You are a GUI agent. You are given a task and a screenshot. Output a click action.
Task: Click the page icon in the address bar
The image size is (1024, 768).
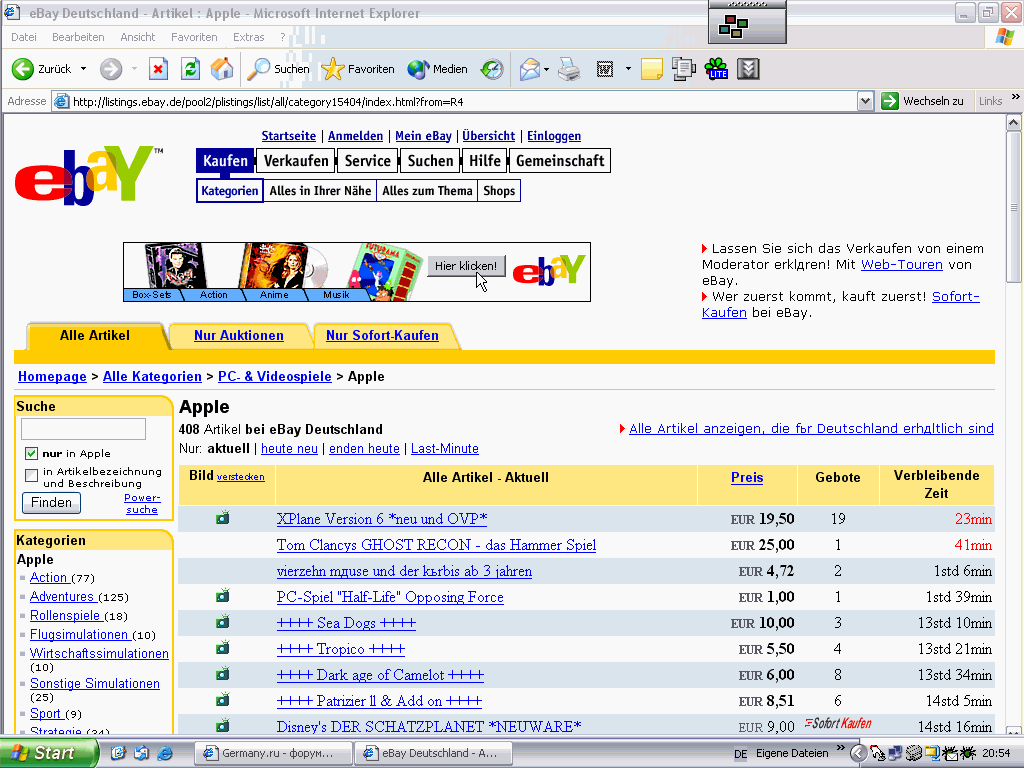pos(61,101)
